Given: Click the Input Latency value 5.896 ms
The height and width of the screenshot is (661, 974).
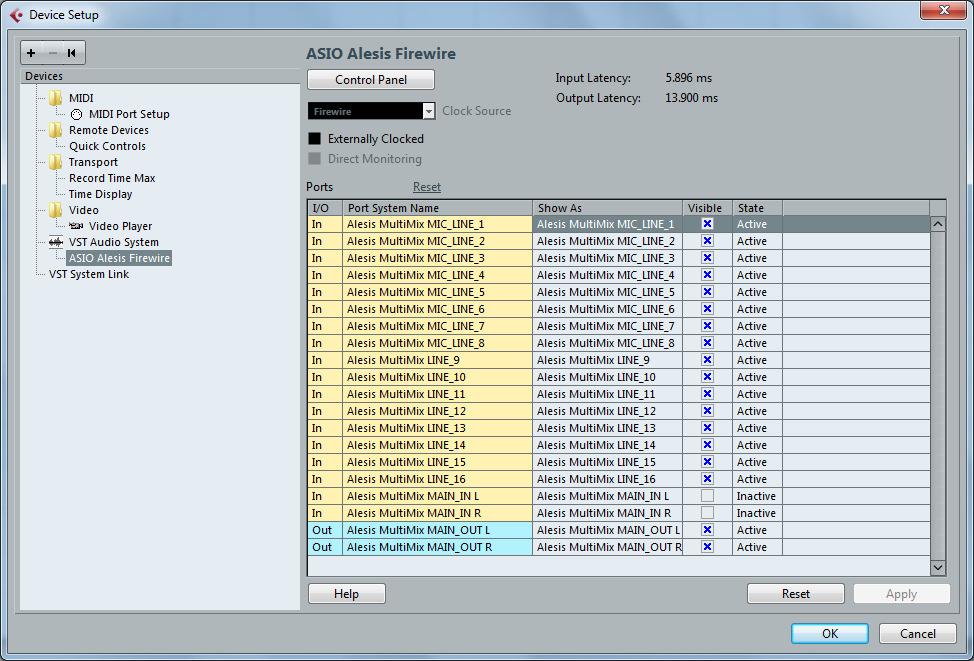Looking at the screenshot, I should point(688,78).
